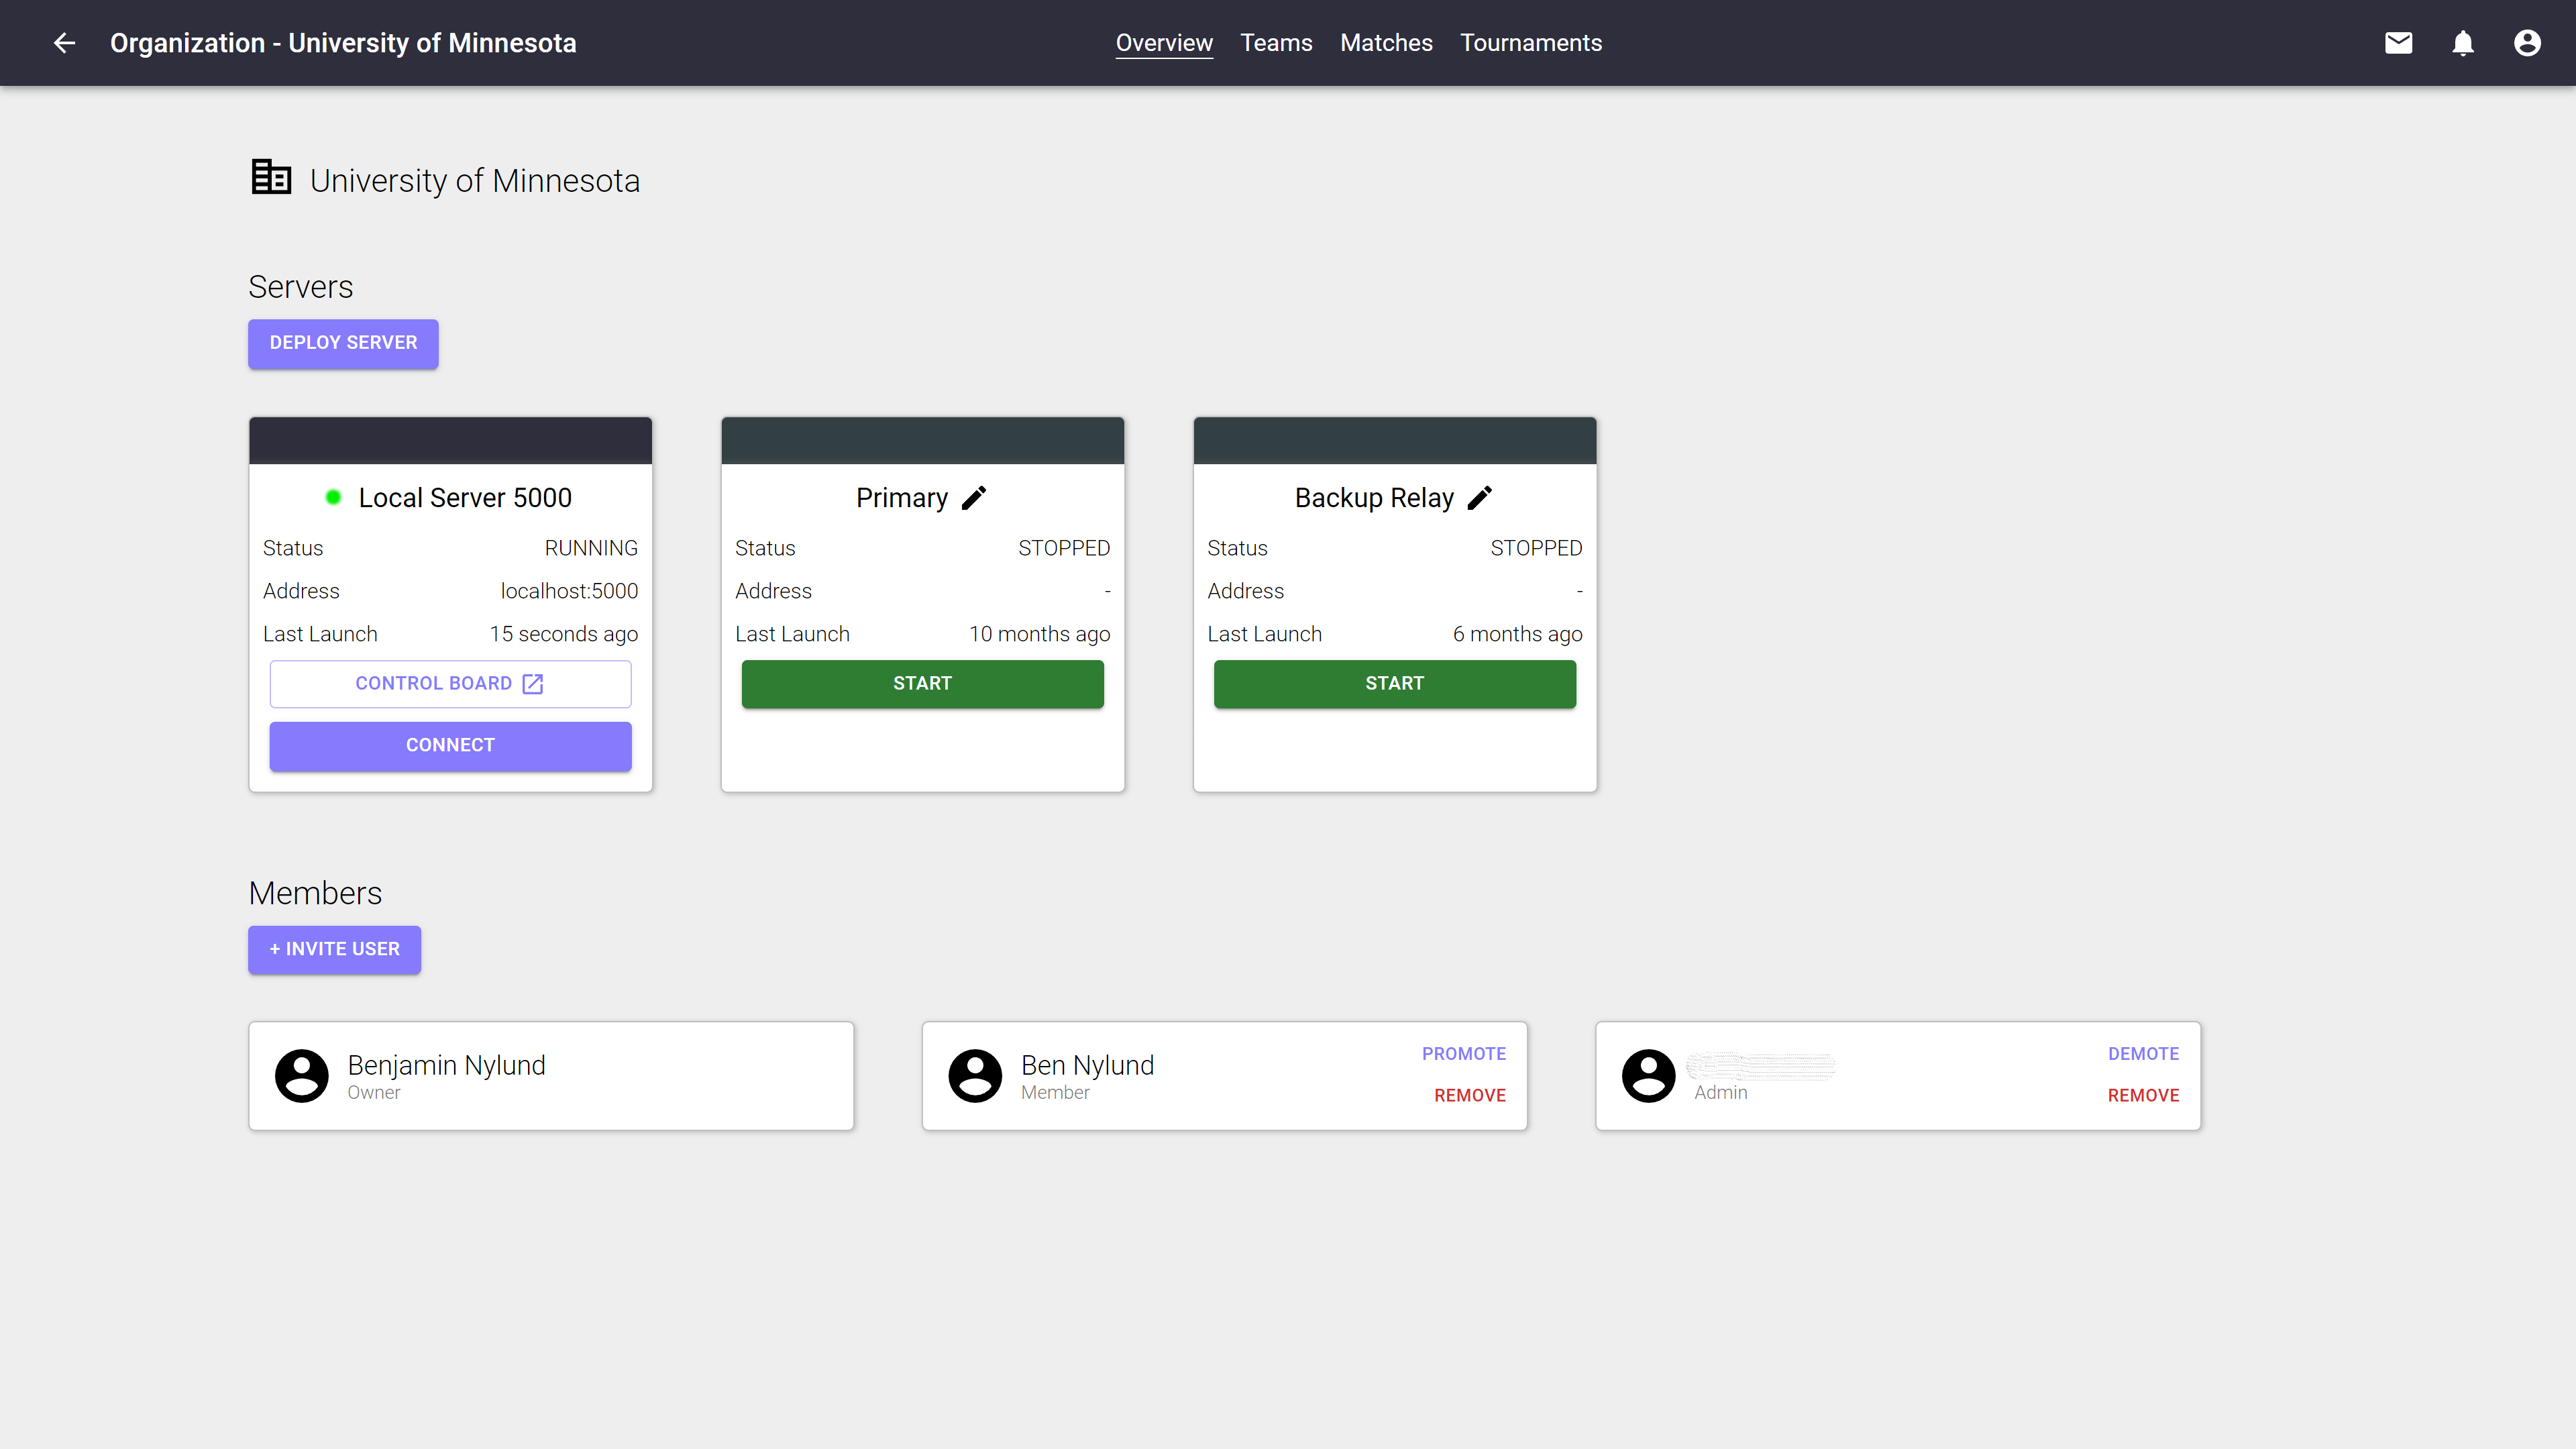Image resolution: width=2576 pixels, height=1449 pixels.
Task: Click the University of Minnesota page heading
Action: click(x=475, y=181)
